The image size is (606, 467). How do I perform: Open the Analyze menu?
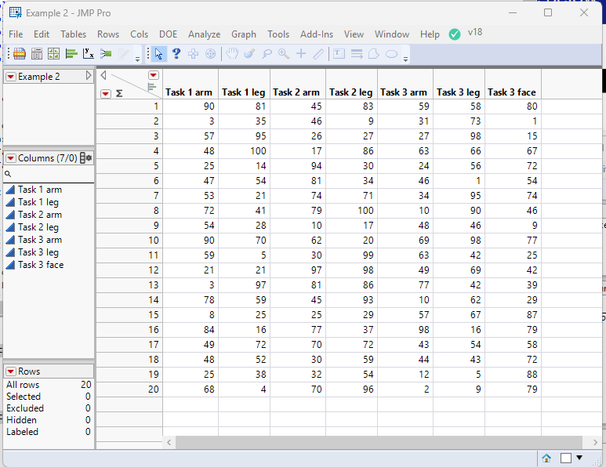pos(204,34)
